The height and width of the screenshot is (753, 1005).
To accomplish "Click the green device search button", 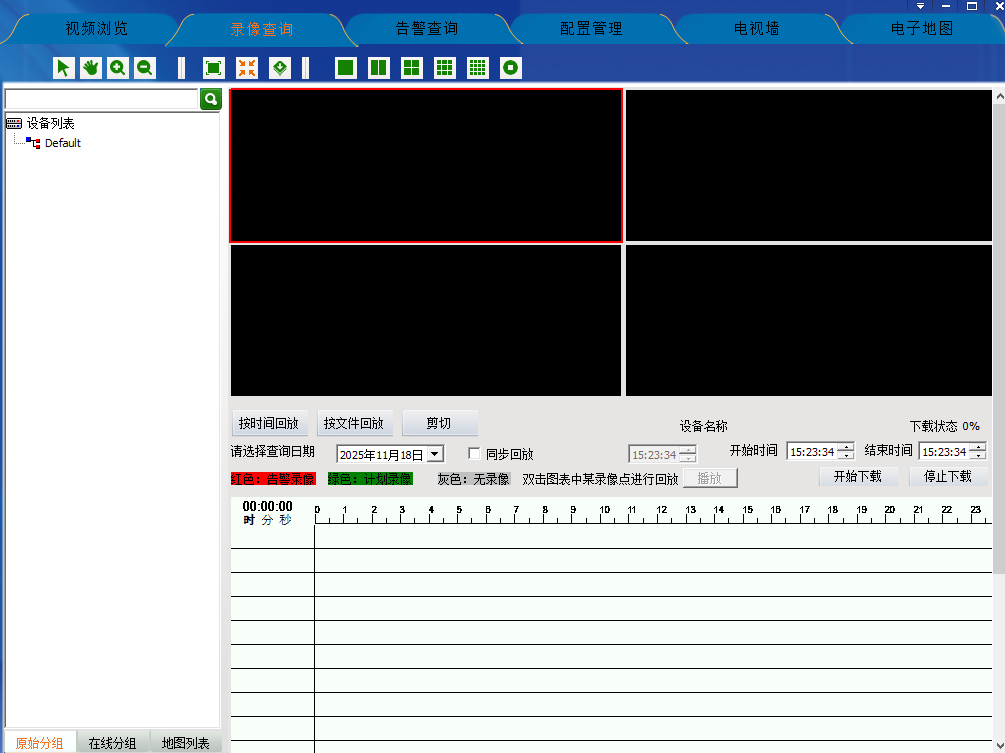I will click(x=210, y=99).
